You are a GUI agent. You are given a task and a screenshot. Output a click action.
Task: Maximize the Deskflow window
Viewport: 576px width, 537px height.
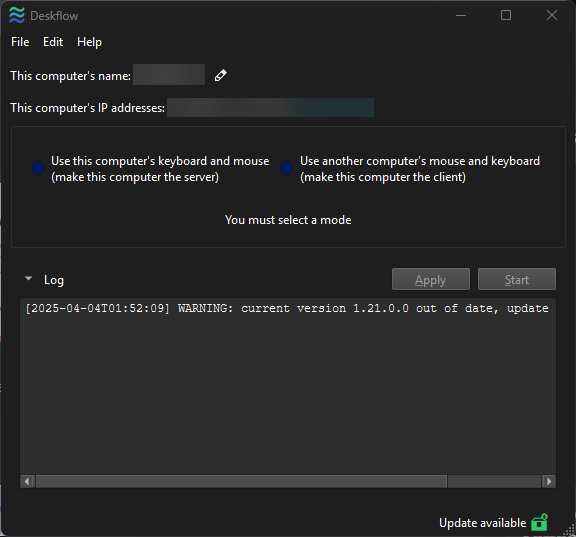point(506,15)
